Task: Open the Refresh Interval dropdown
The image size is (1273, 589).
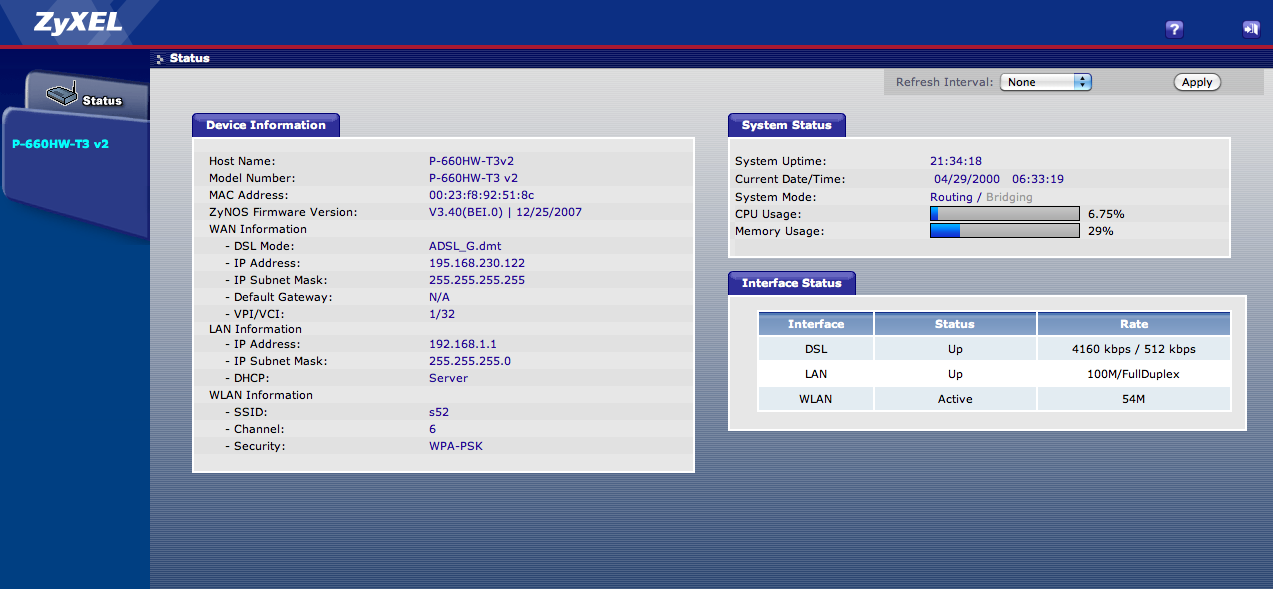Action: tap(1045, 82)
